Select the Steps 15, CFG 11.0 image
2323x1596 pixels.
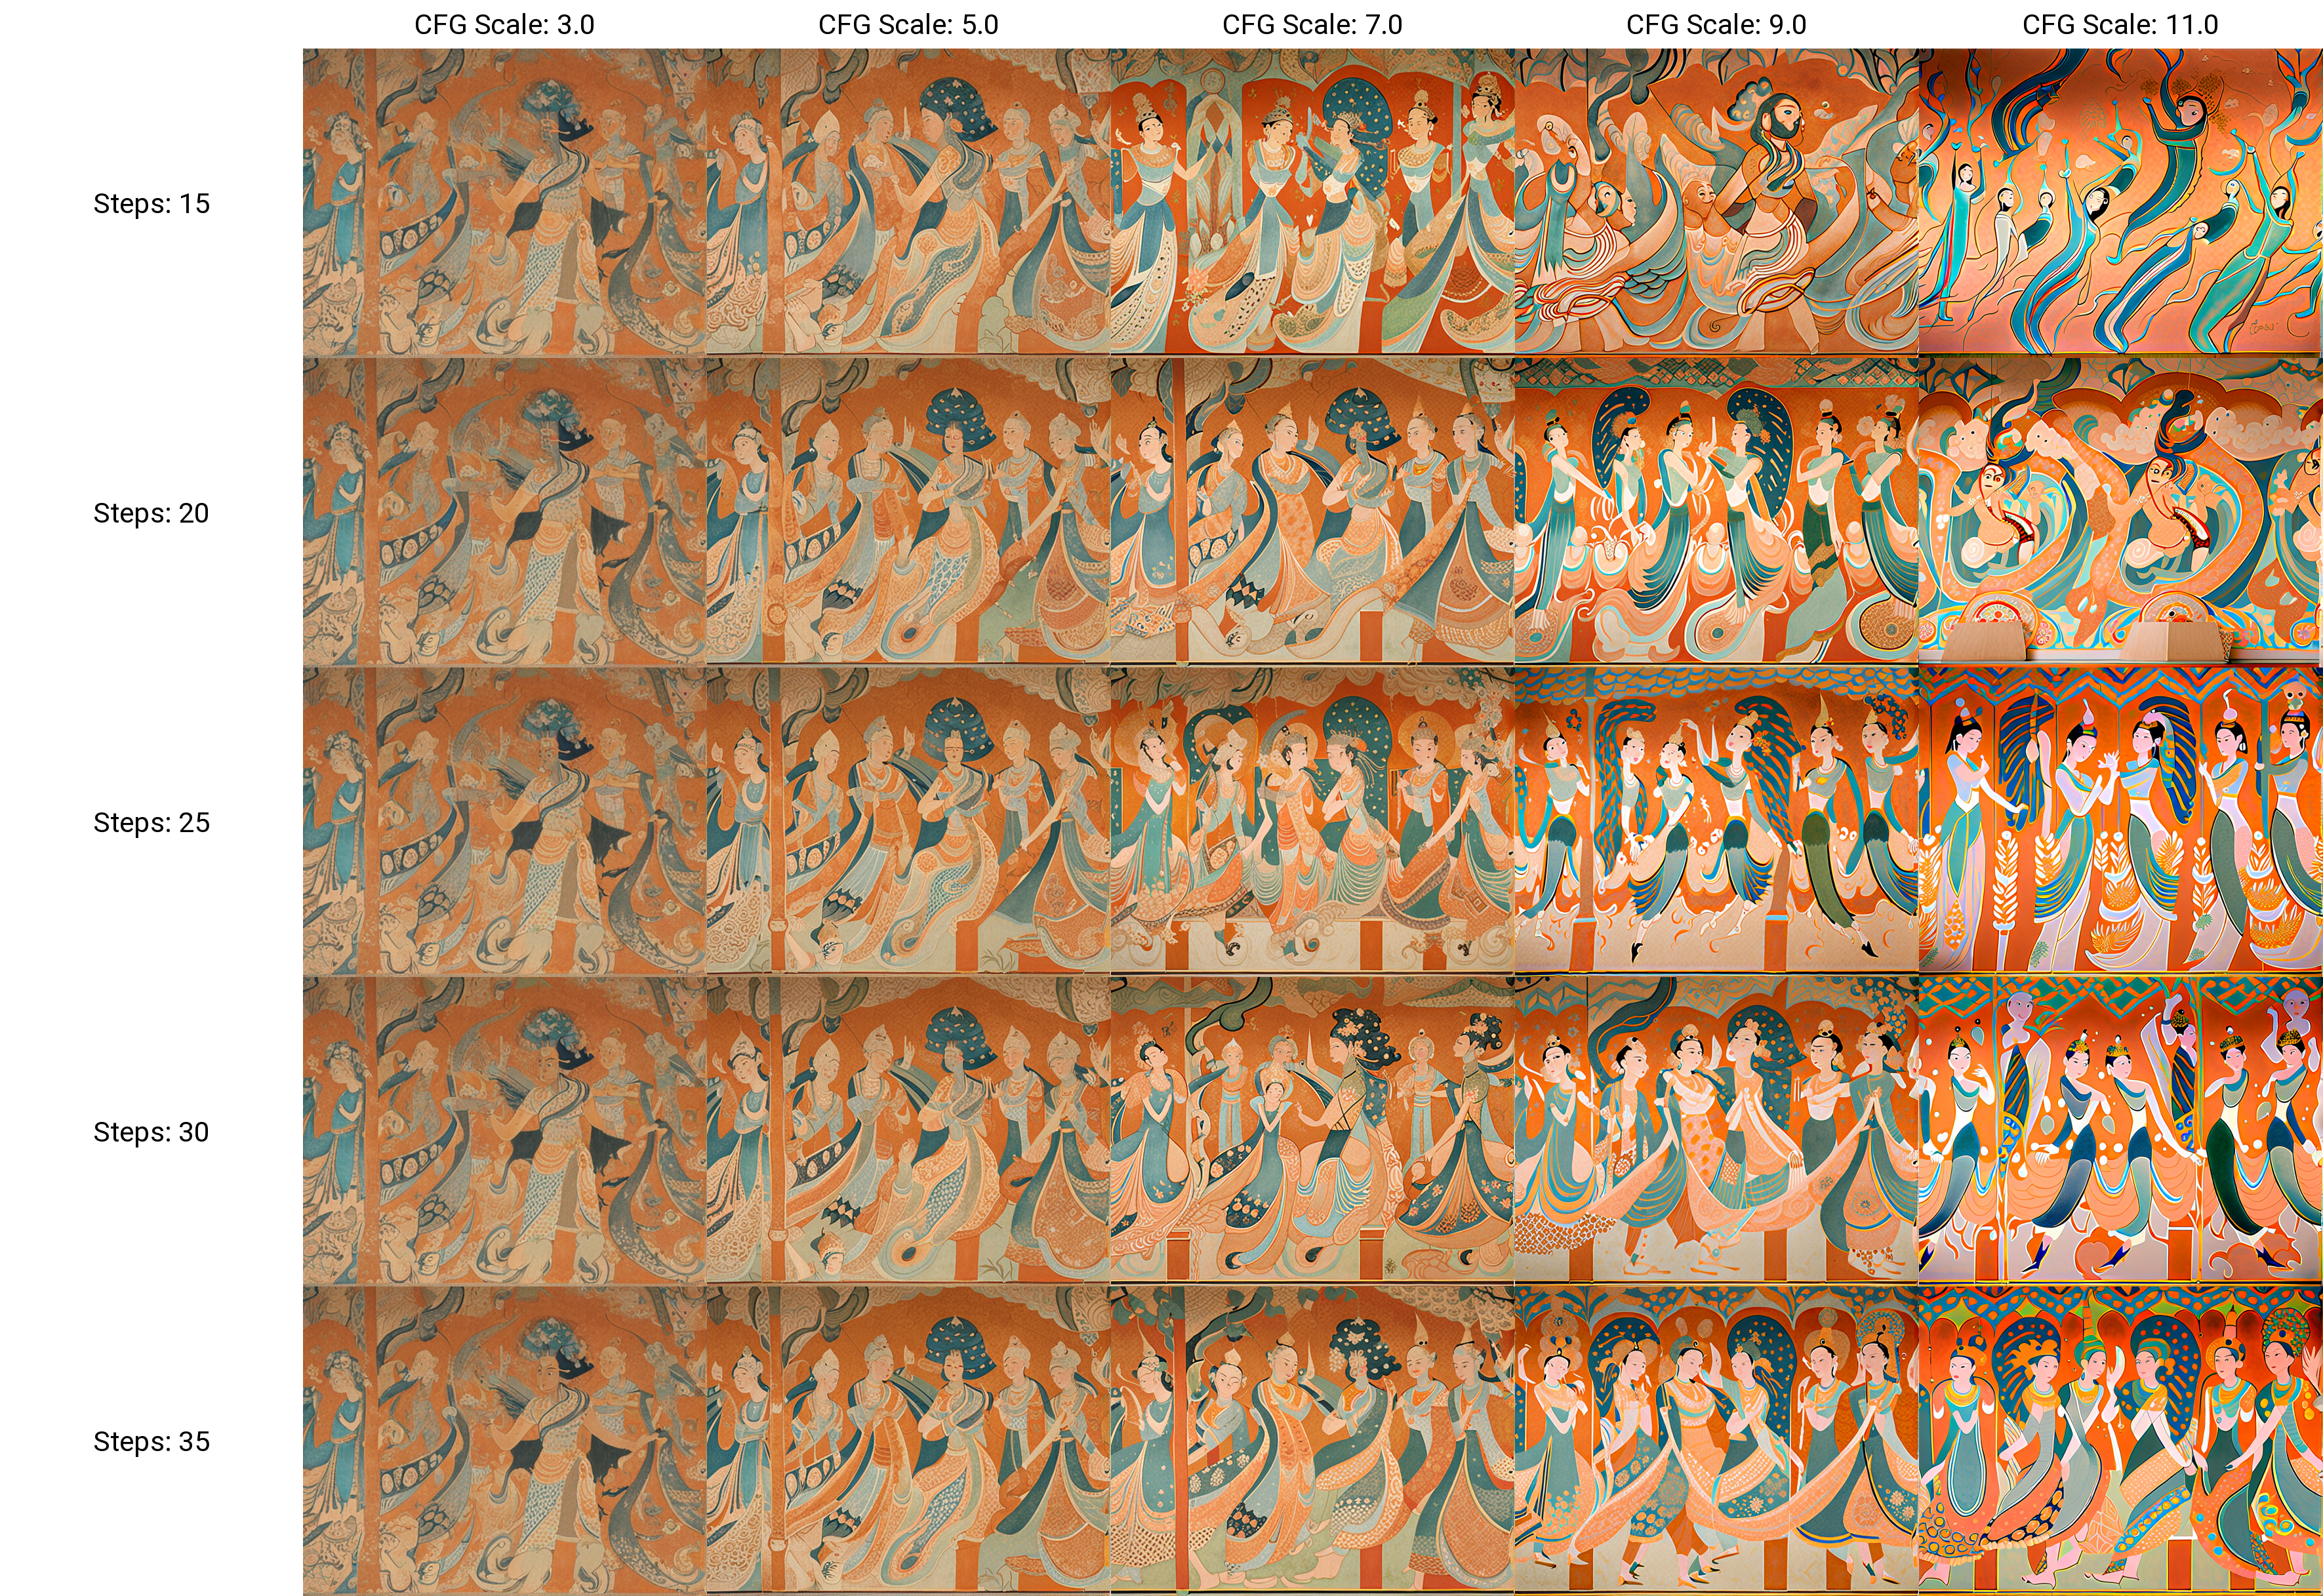2120,203
